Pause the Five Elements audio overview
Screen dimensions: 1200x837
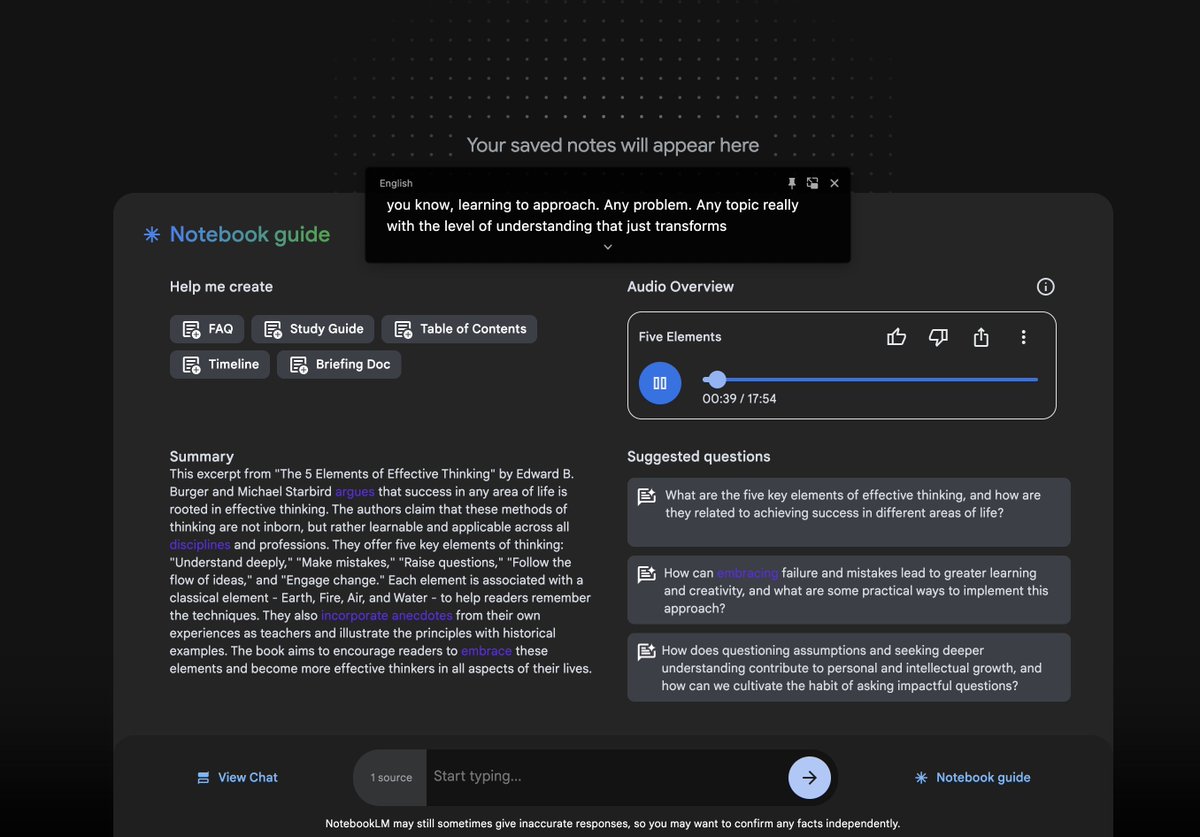pyautogui.click(x=660, y=383)
